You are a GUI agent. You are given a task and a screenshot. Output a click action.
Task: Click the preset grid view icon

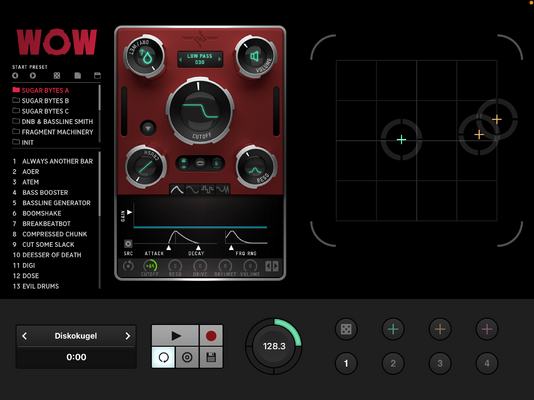point(57,76)
